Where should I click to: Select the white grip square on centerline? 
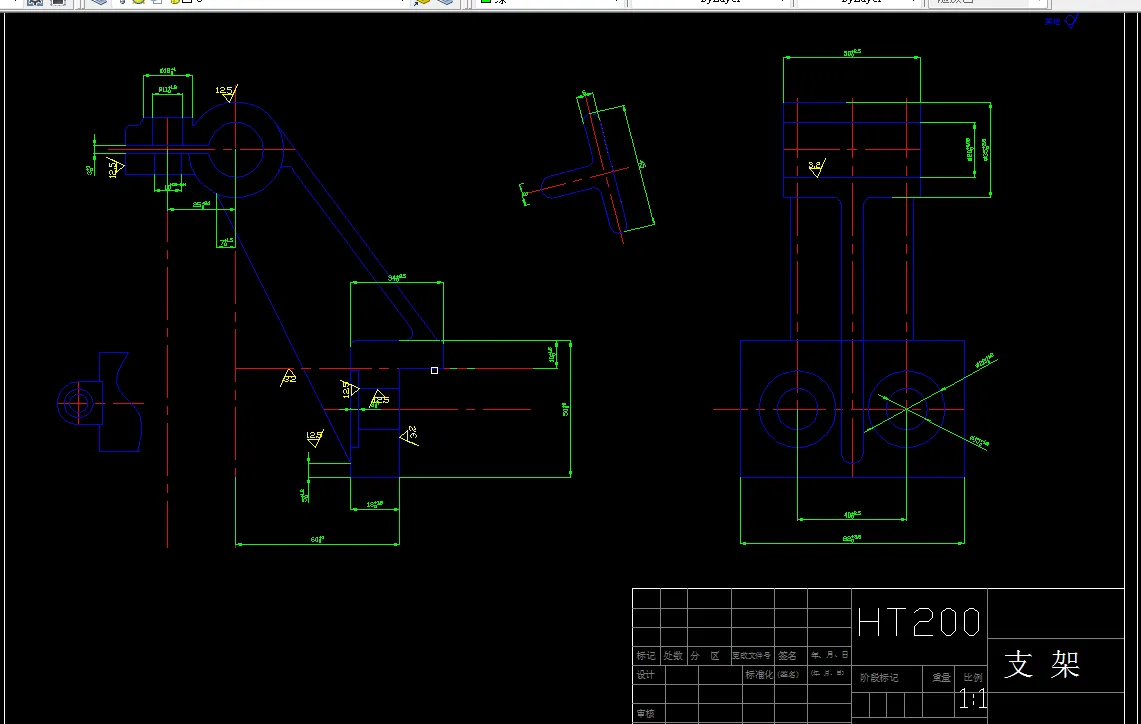pos(434,370)
